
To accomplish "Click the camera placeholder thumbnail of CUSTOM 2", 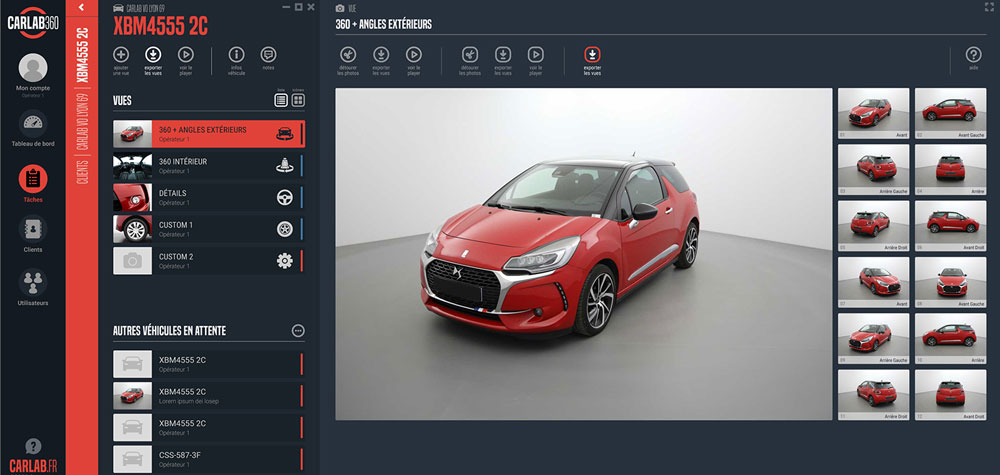I will click(133, 261).
